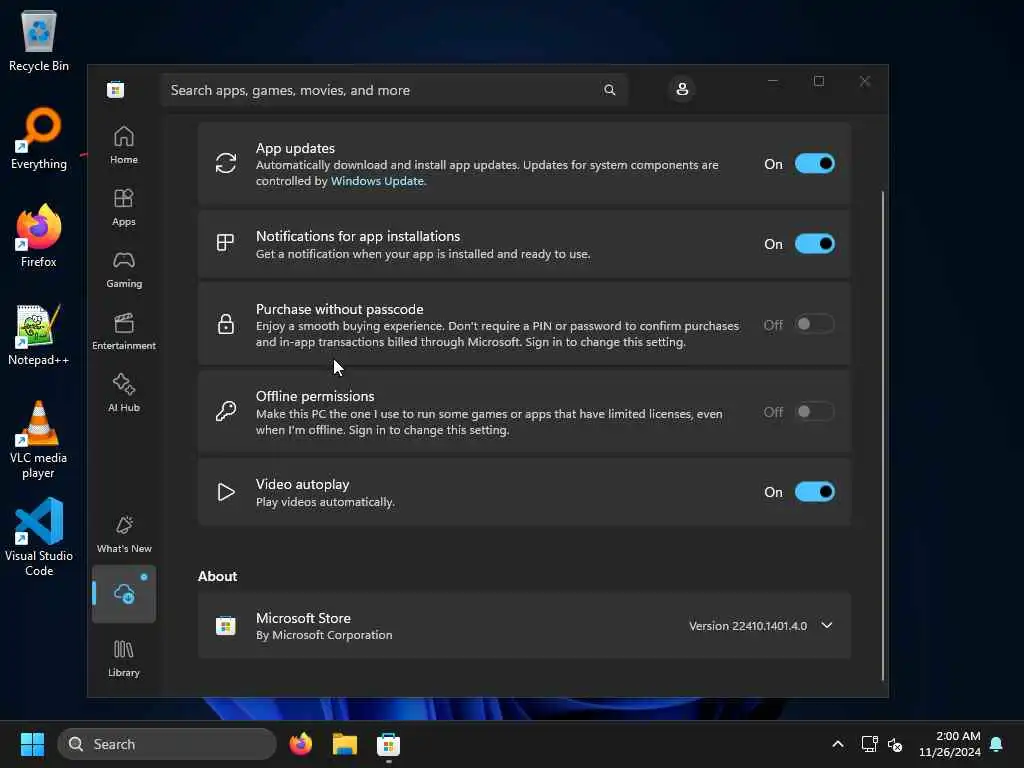Open Apps section in sidebar
The height and width of the screenshot is (768, 1024).
point(123,207)
